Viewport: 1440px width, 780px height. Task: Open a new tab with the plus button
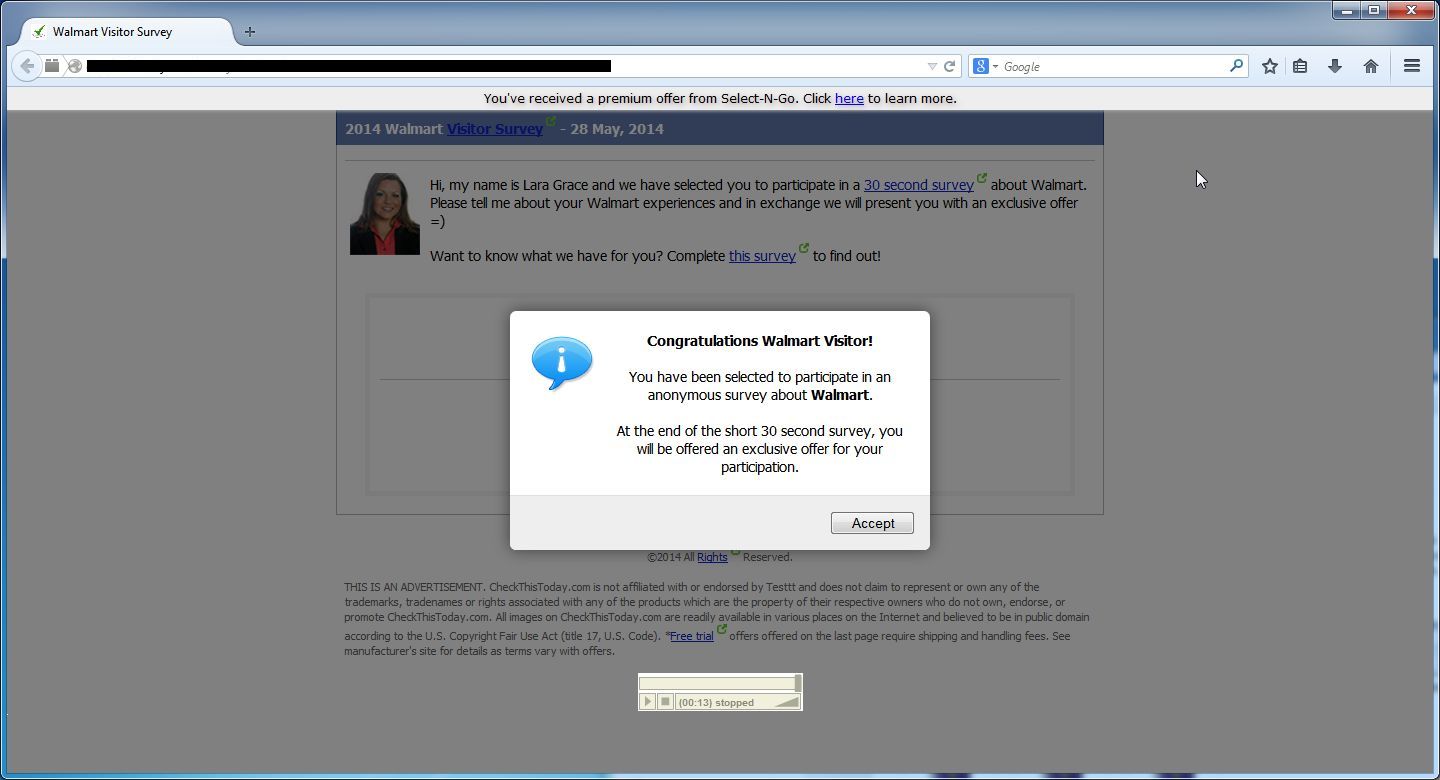(x=250, y=31)
